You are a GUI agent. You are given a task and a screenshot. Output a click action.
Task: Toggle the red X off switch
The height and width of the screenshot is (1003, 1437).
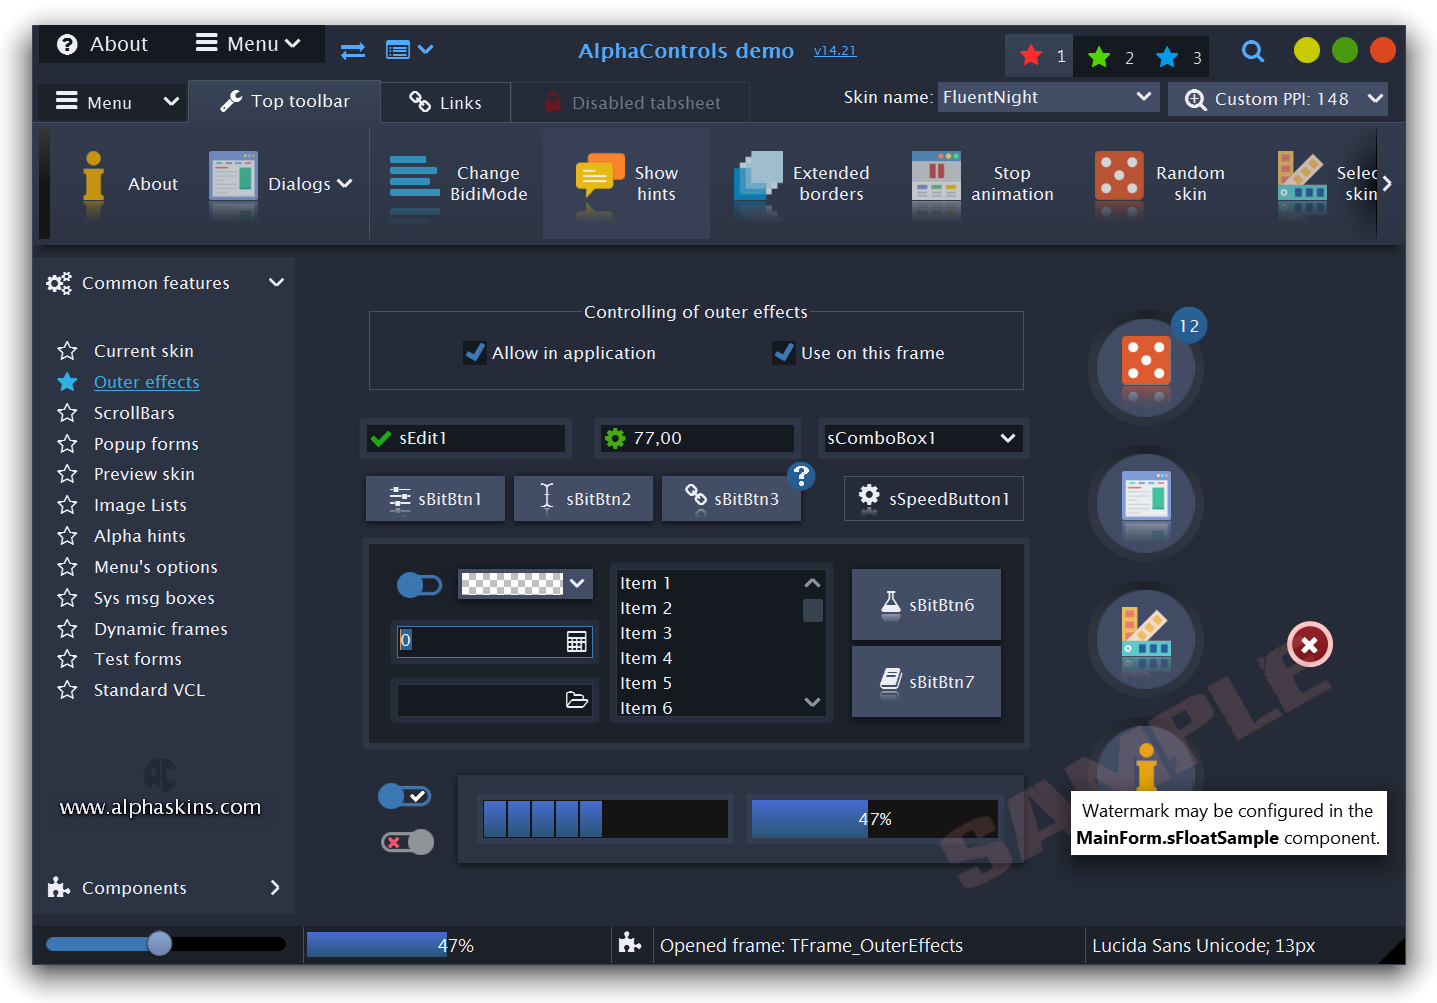click(x=407, y=842)
